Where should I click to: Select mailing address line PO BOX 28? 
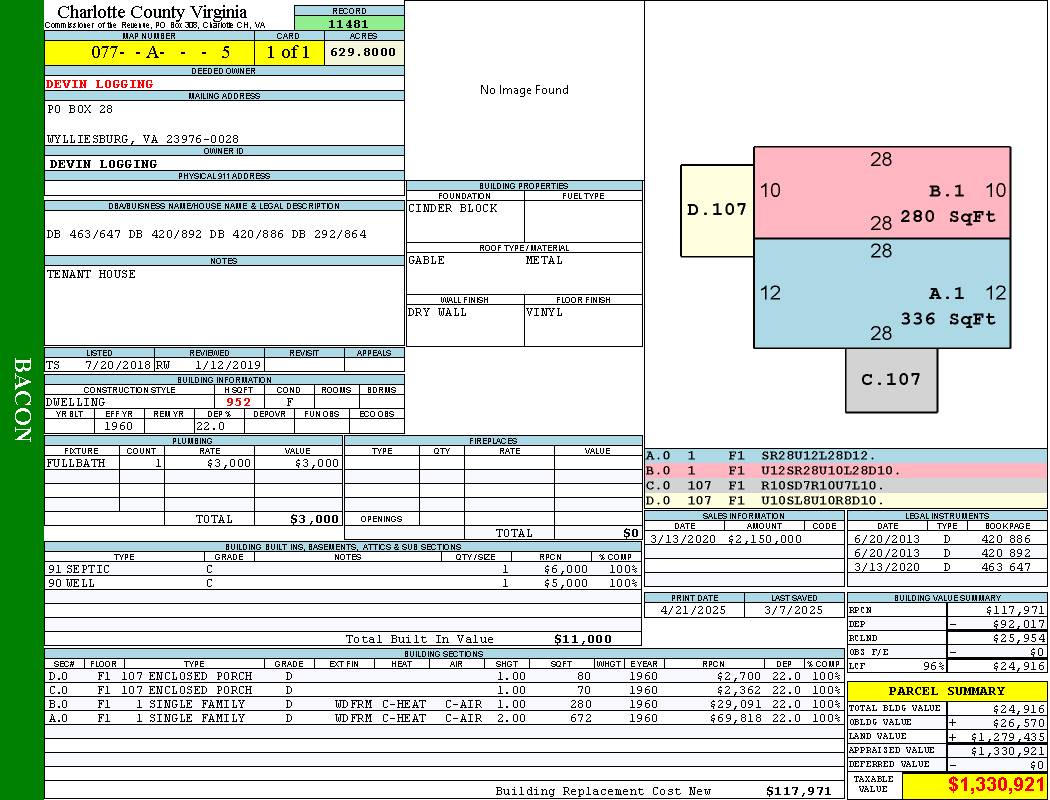coord(80,109)
